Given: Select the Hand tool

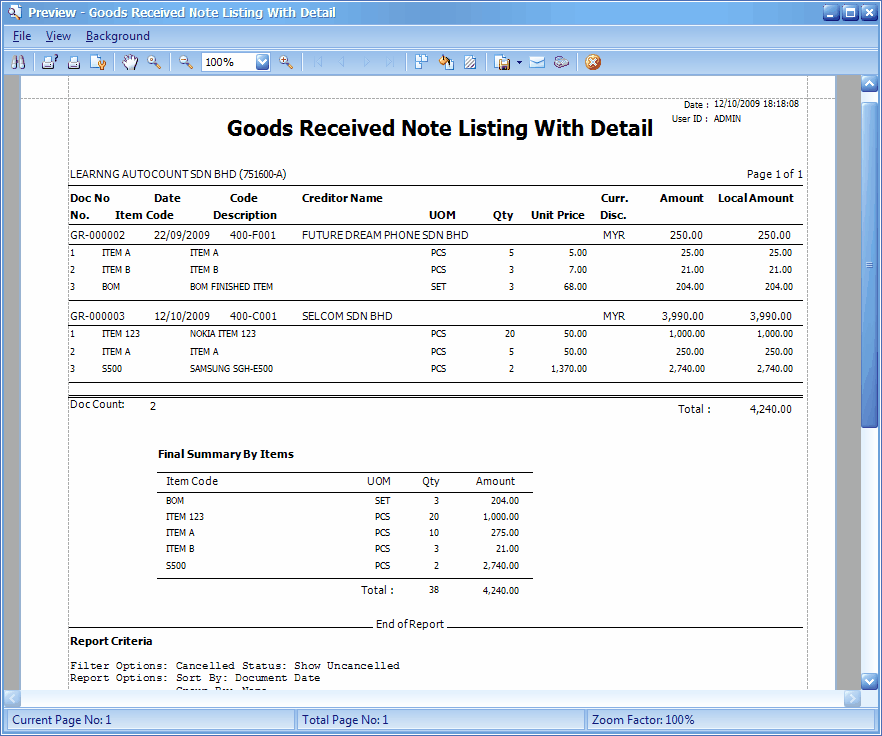Looking at the screenshot, I should tap(130, 62).
